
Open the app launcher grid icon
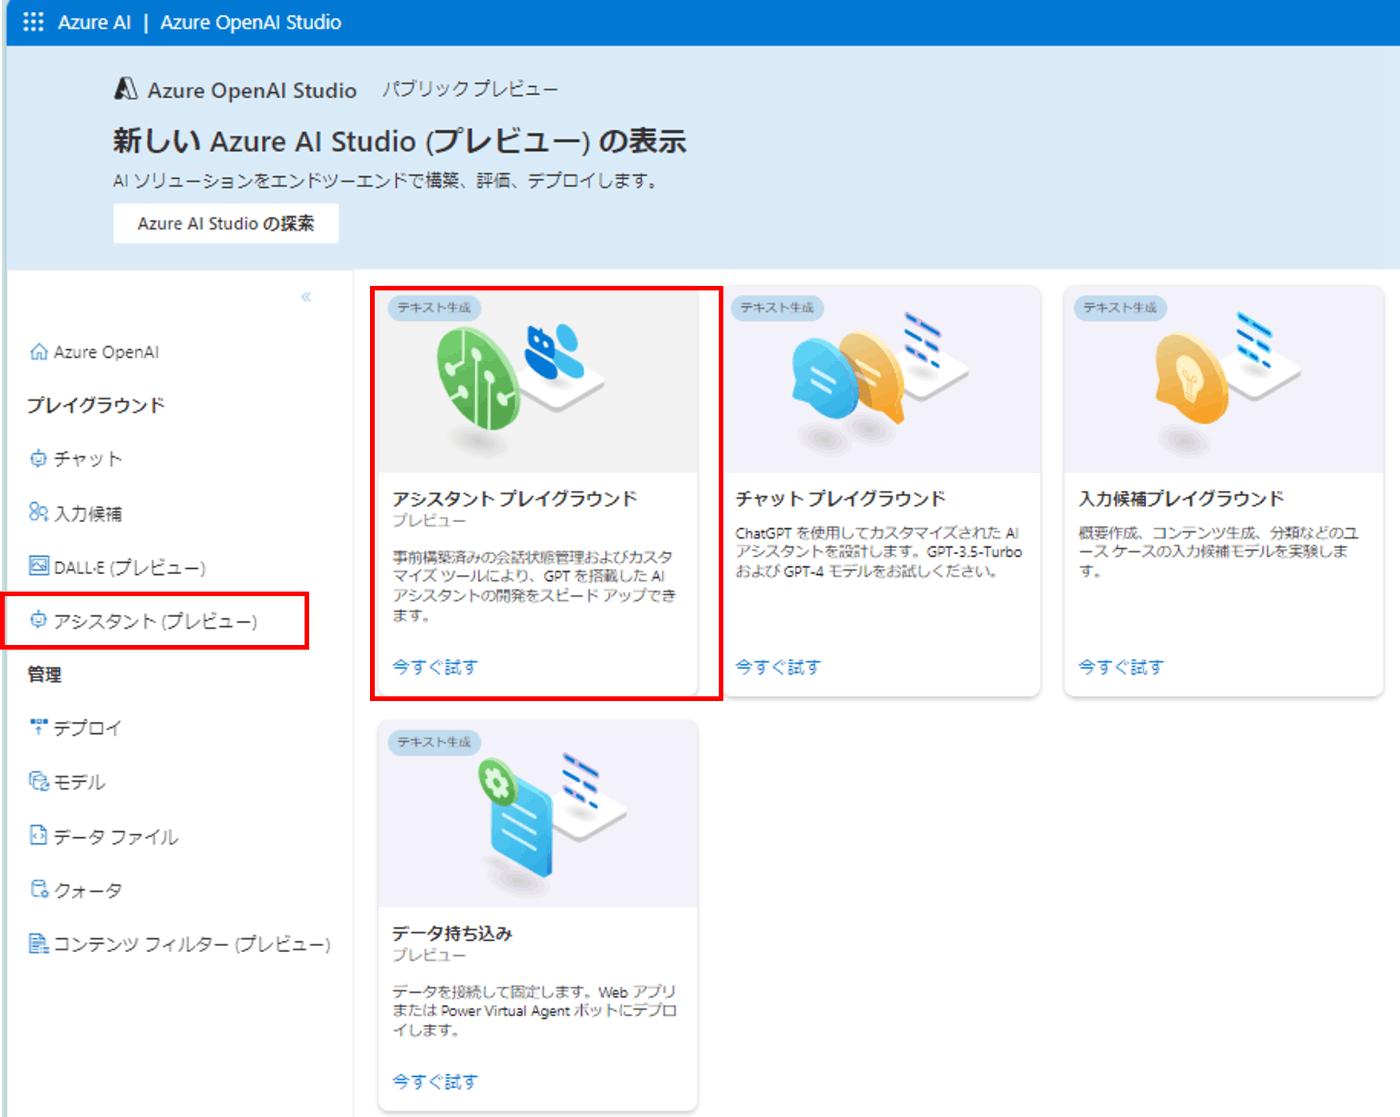(x=33, y=22)
